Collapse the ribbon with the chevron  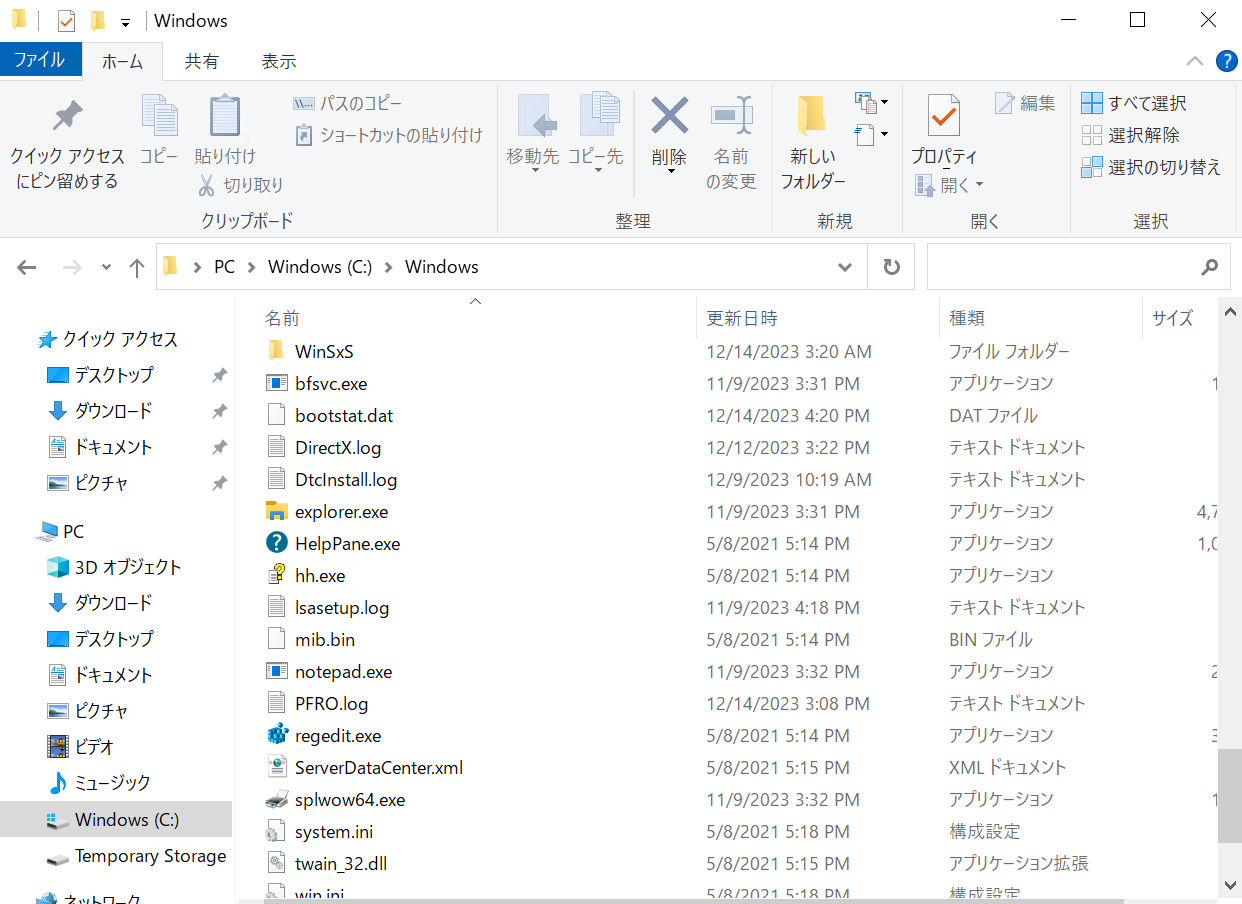tap(1195, 61)
